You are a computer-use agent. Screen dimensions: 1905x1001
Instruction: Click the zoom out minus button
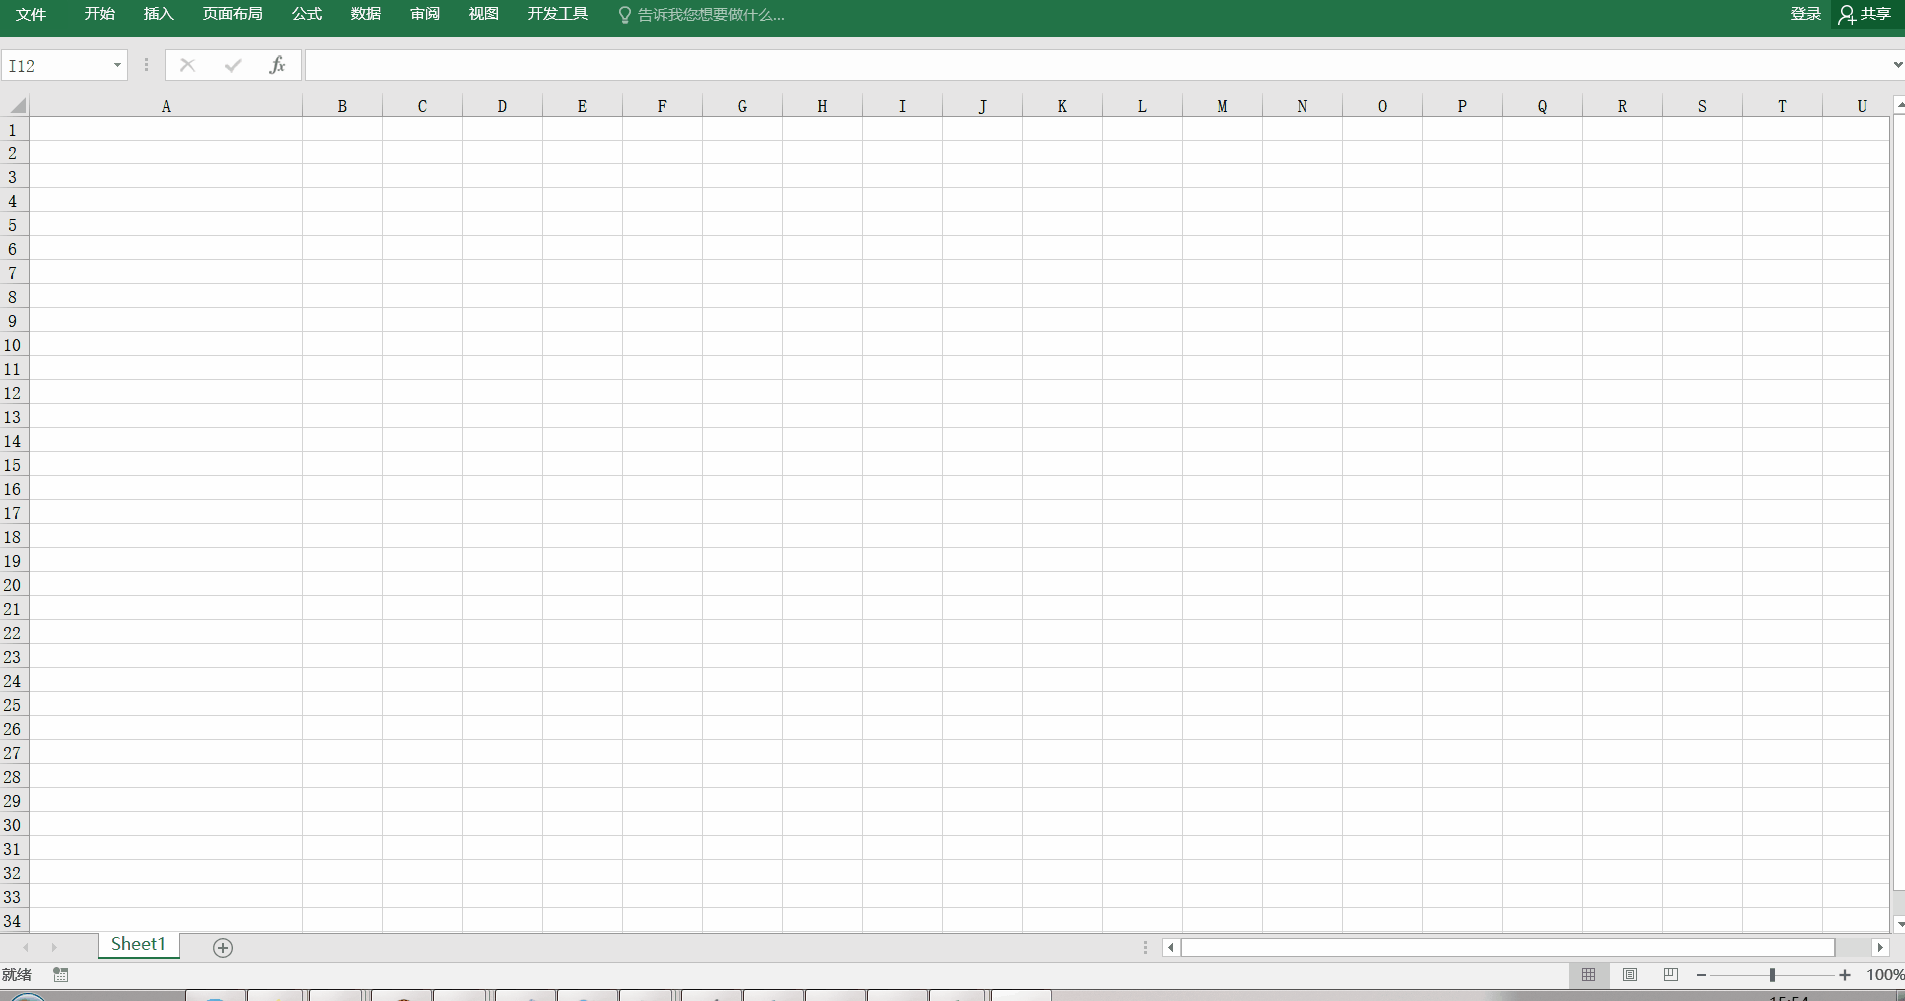(x=1702, y=975)
